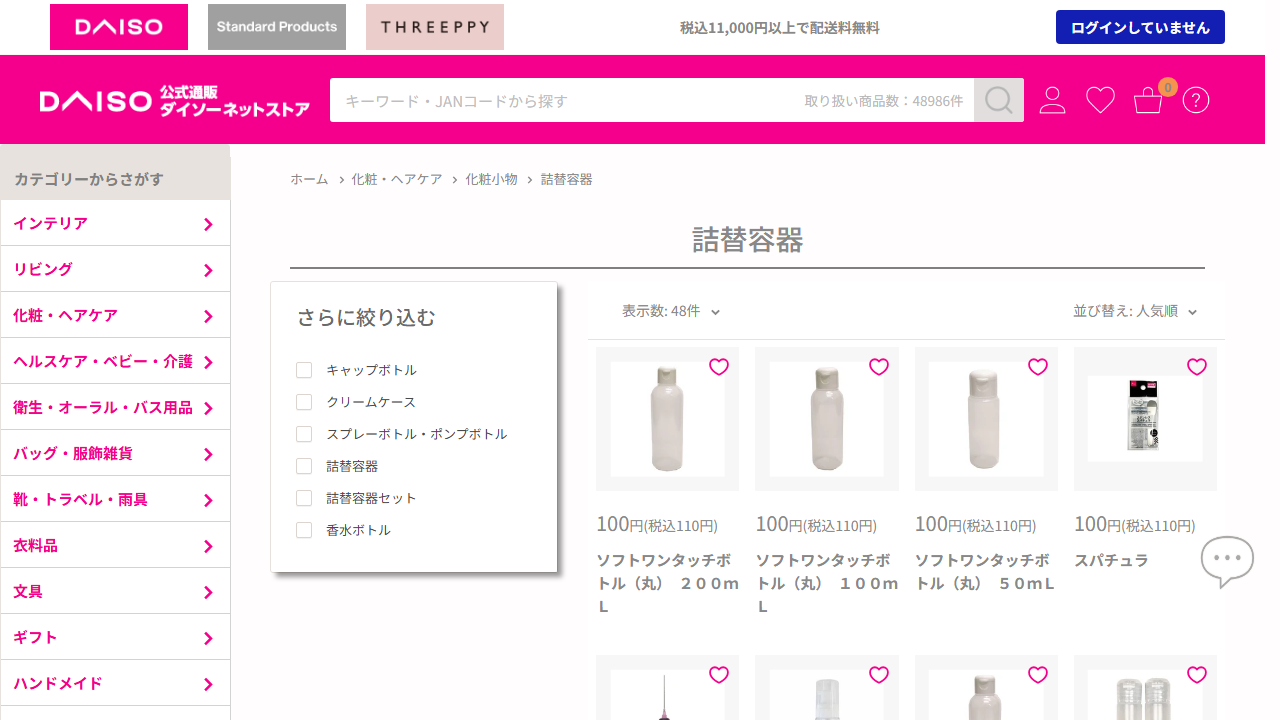Screen dimensions: 1280x720
Task: Favorite the ソフトワンタッチボトル 100mL product
Action: (879, 367)
